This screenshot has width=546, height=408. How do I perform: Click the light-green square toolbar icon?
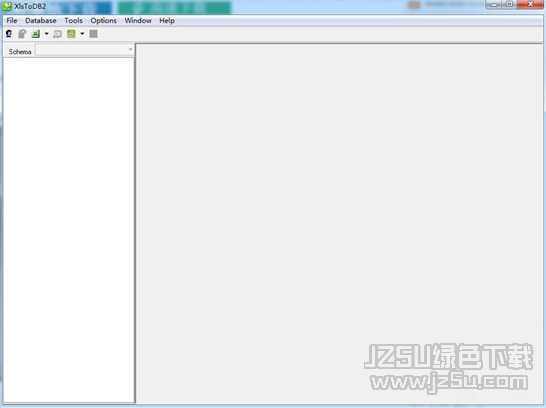71,34
